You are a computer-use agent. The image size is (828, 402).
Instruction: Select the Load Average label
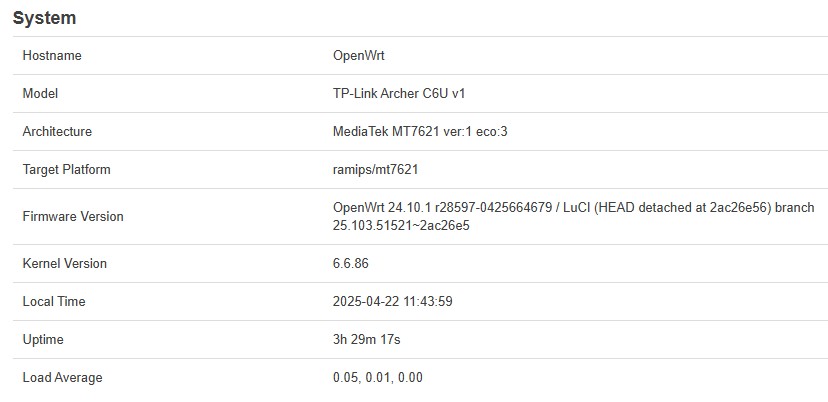tap(62, 378)
